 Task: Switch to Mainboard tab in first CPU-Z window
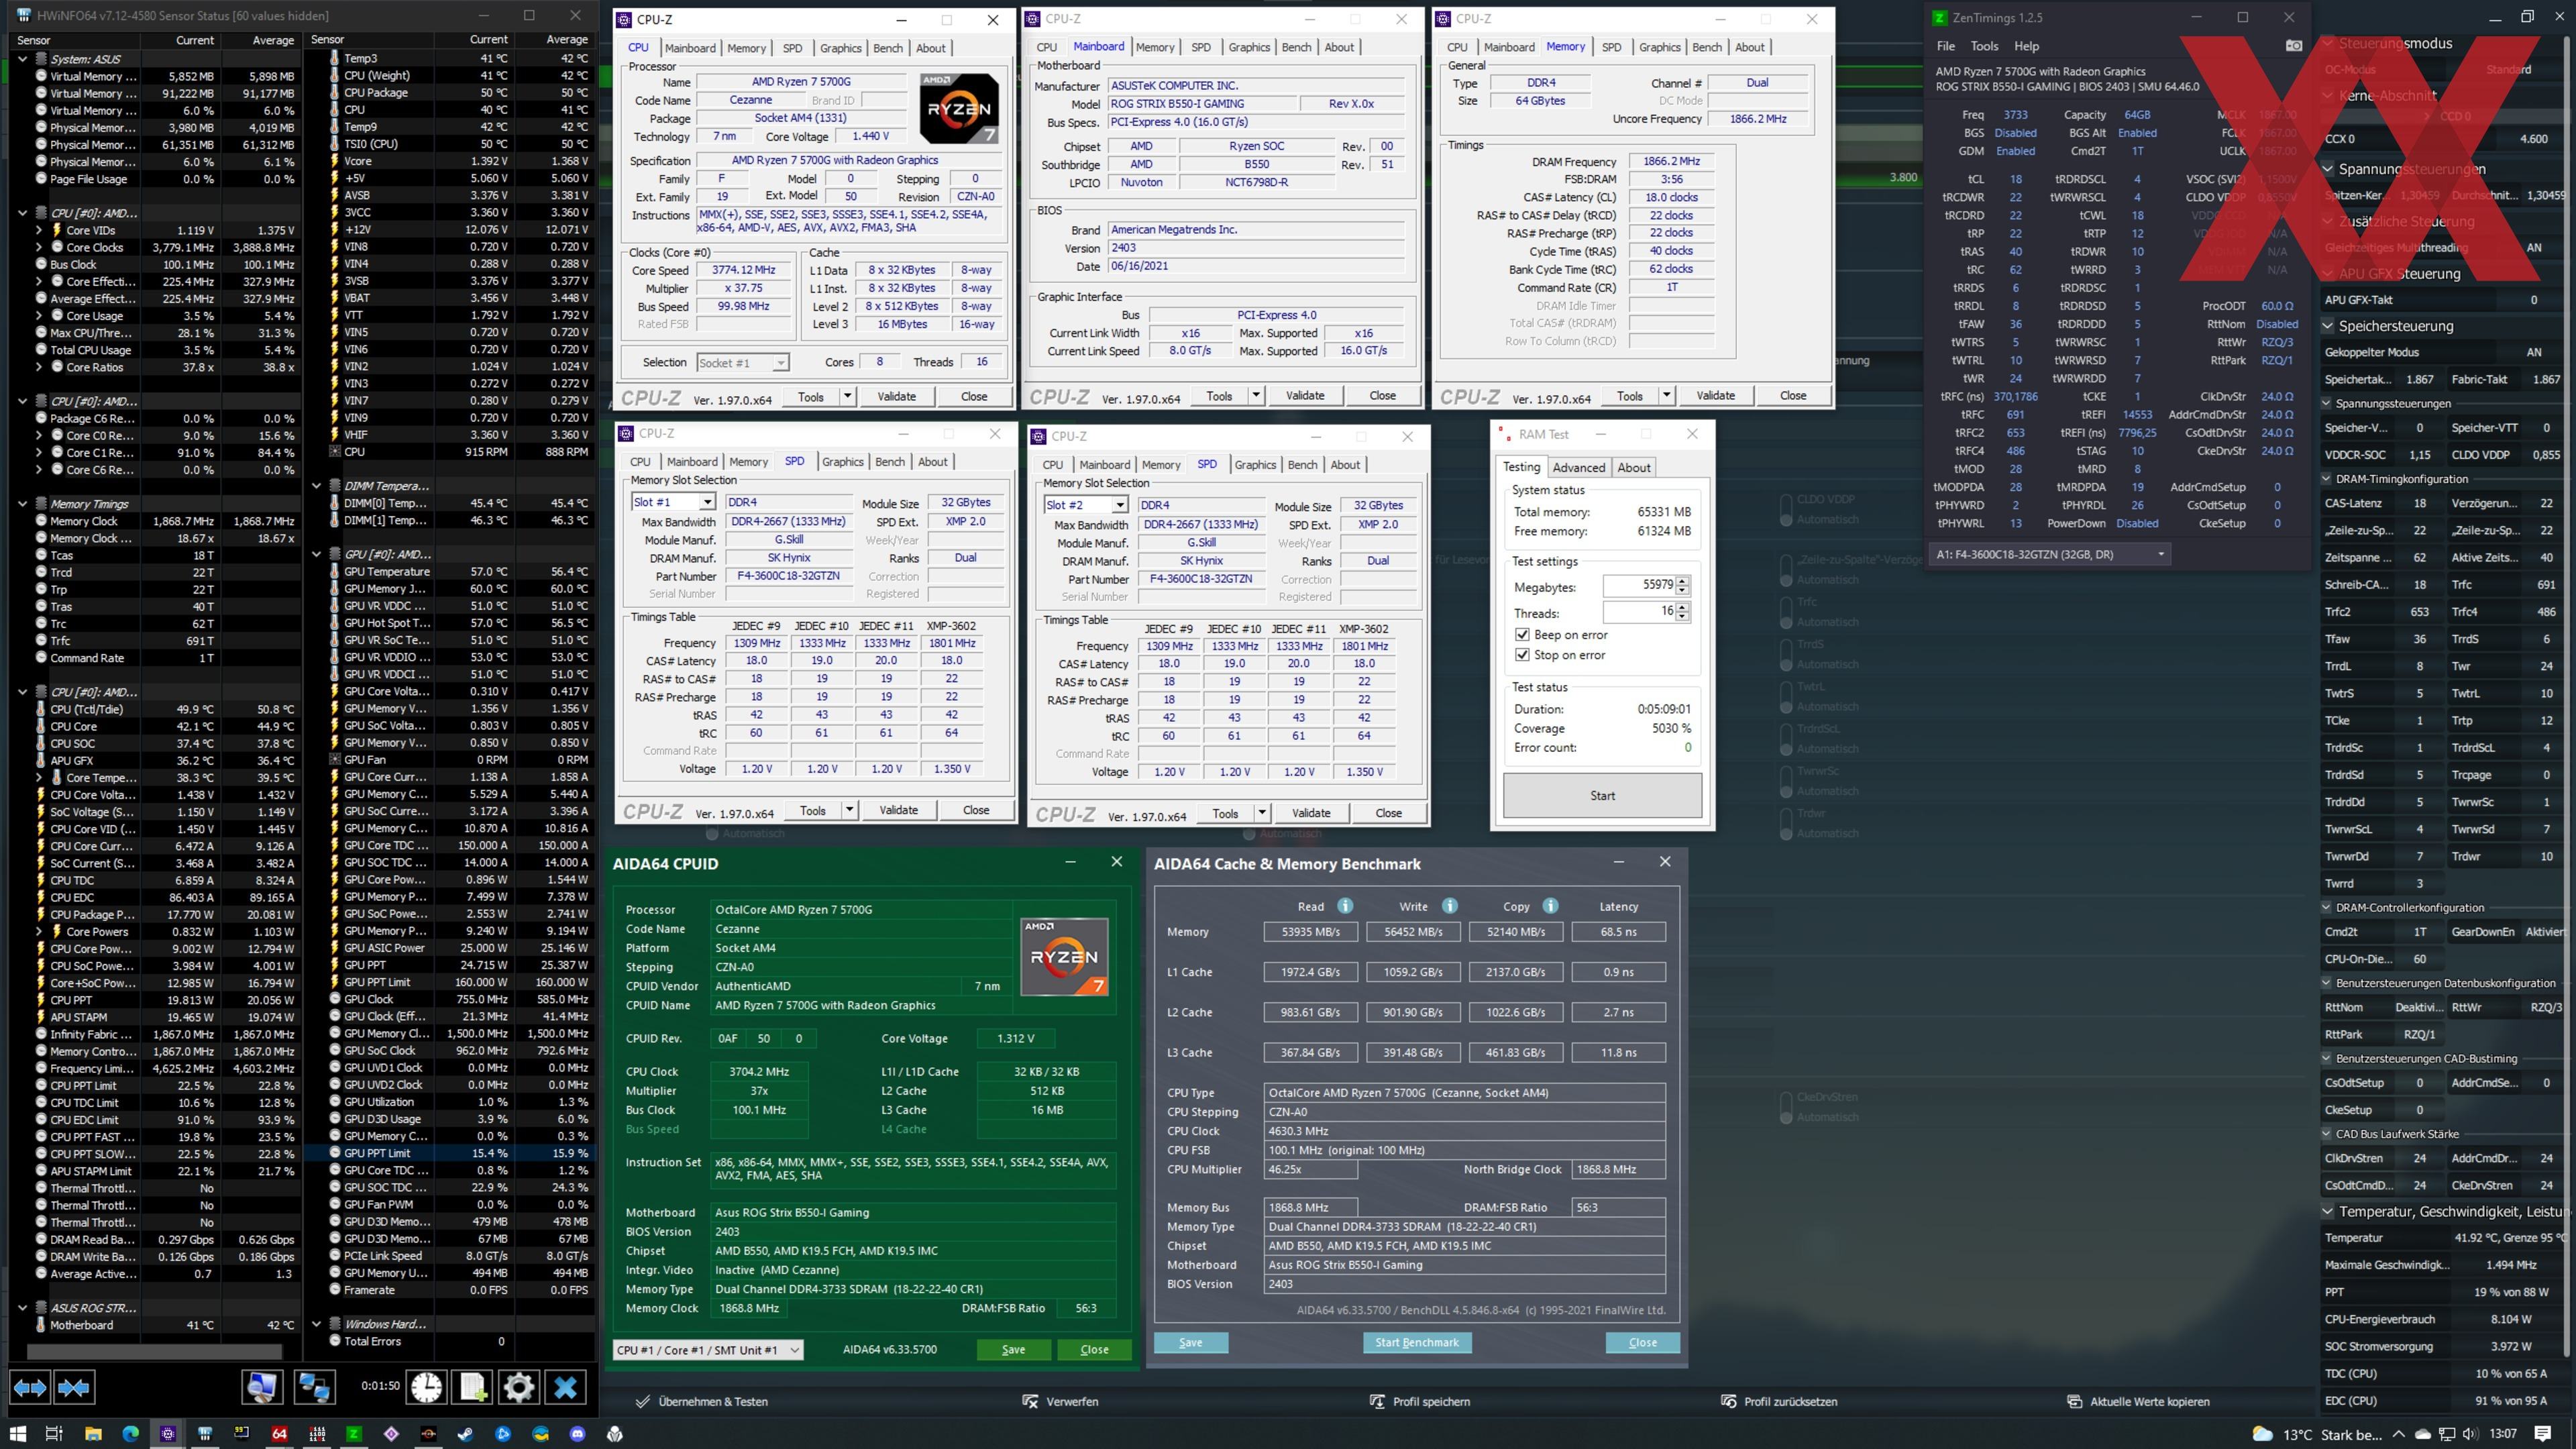coord(690,48)
